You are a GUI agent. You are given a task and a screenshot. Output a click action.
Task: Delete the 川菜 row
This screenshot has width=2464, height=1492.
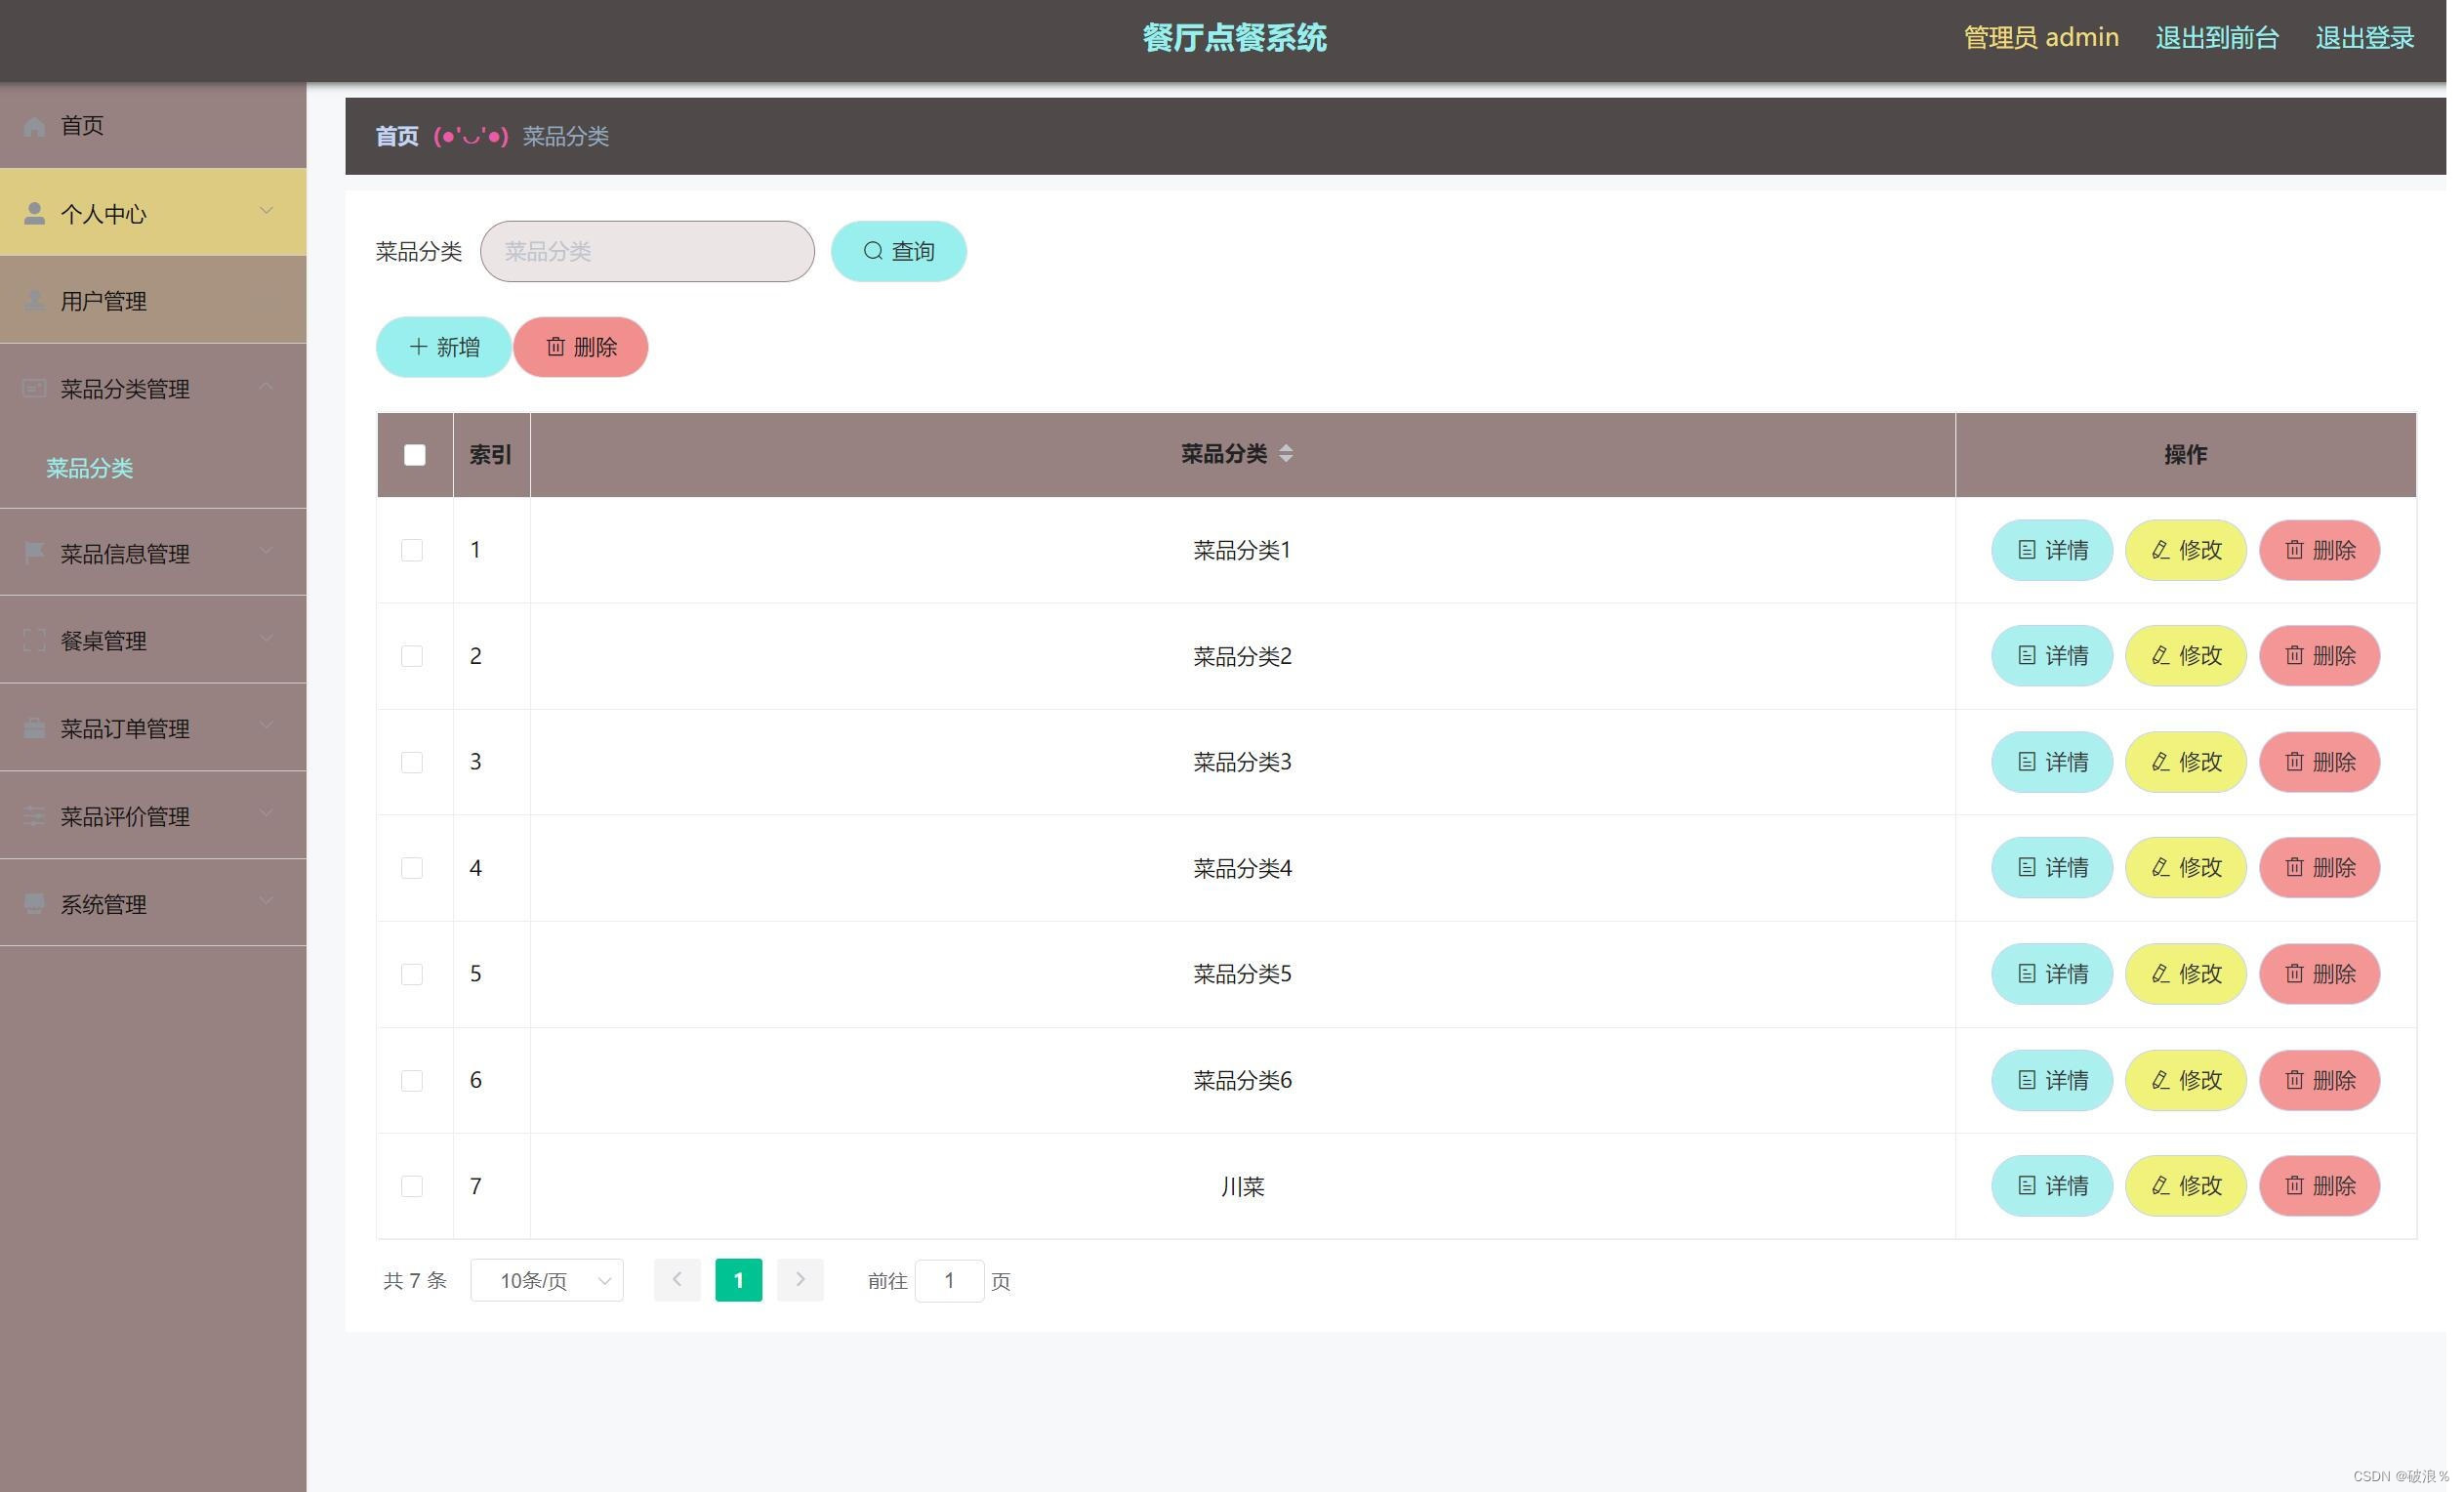[x=2320, y=1186]
